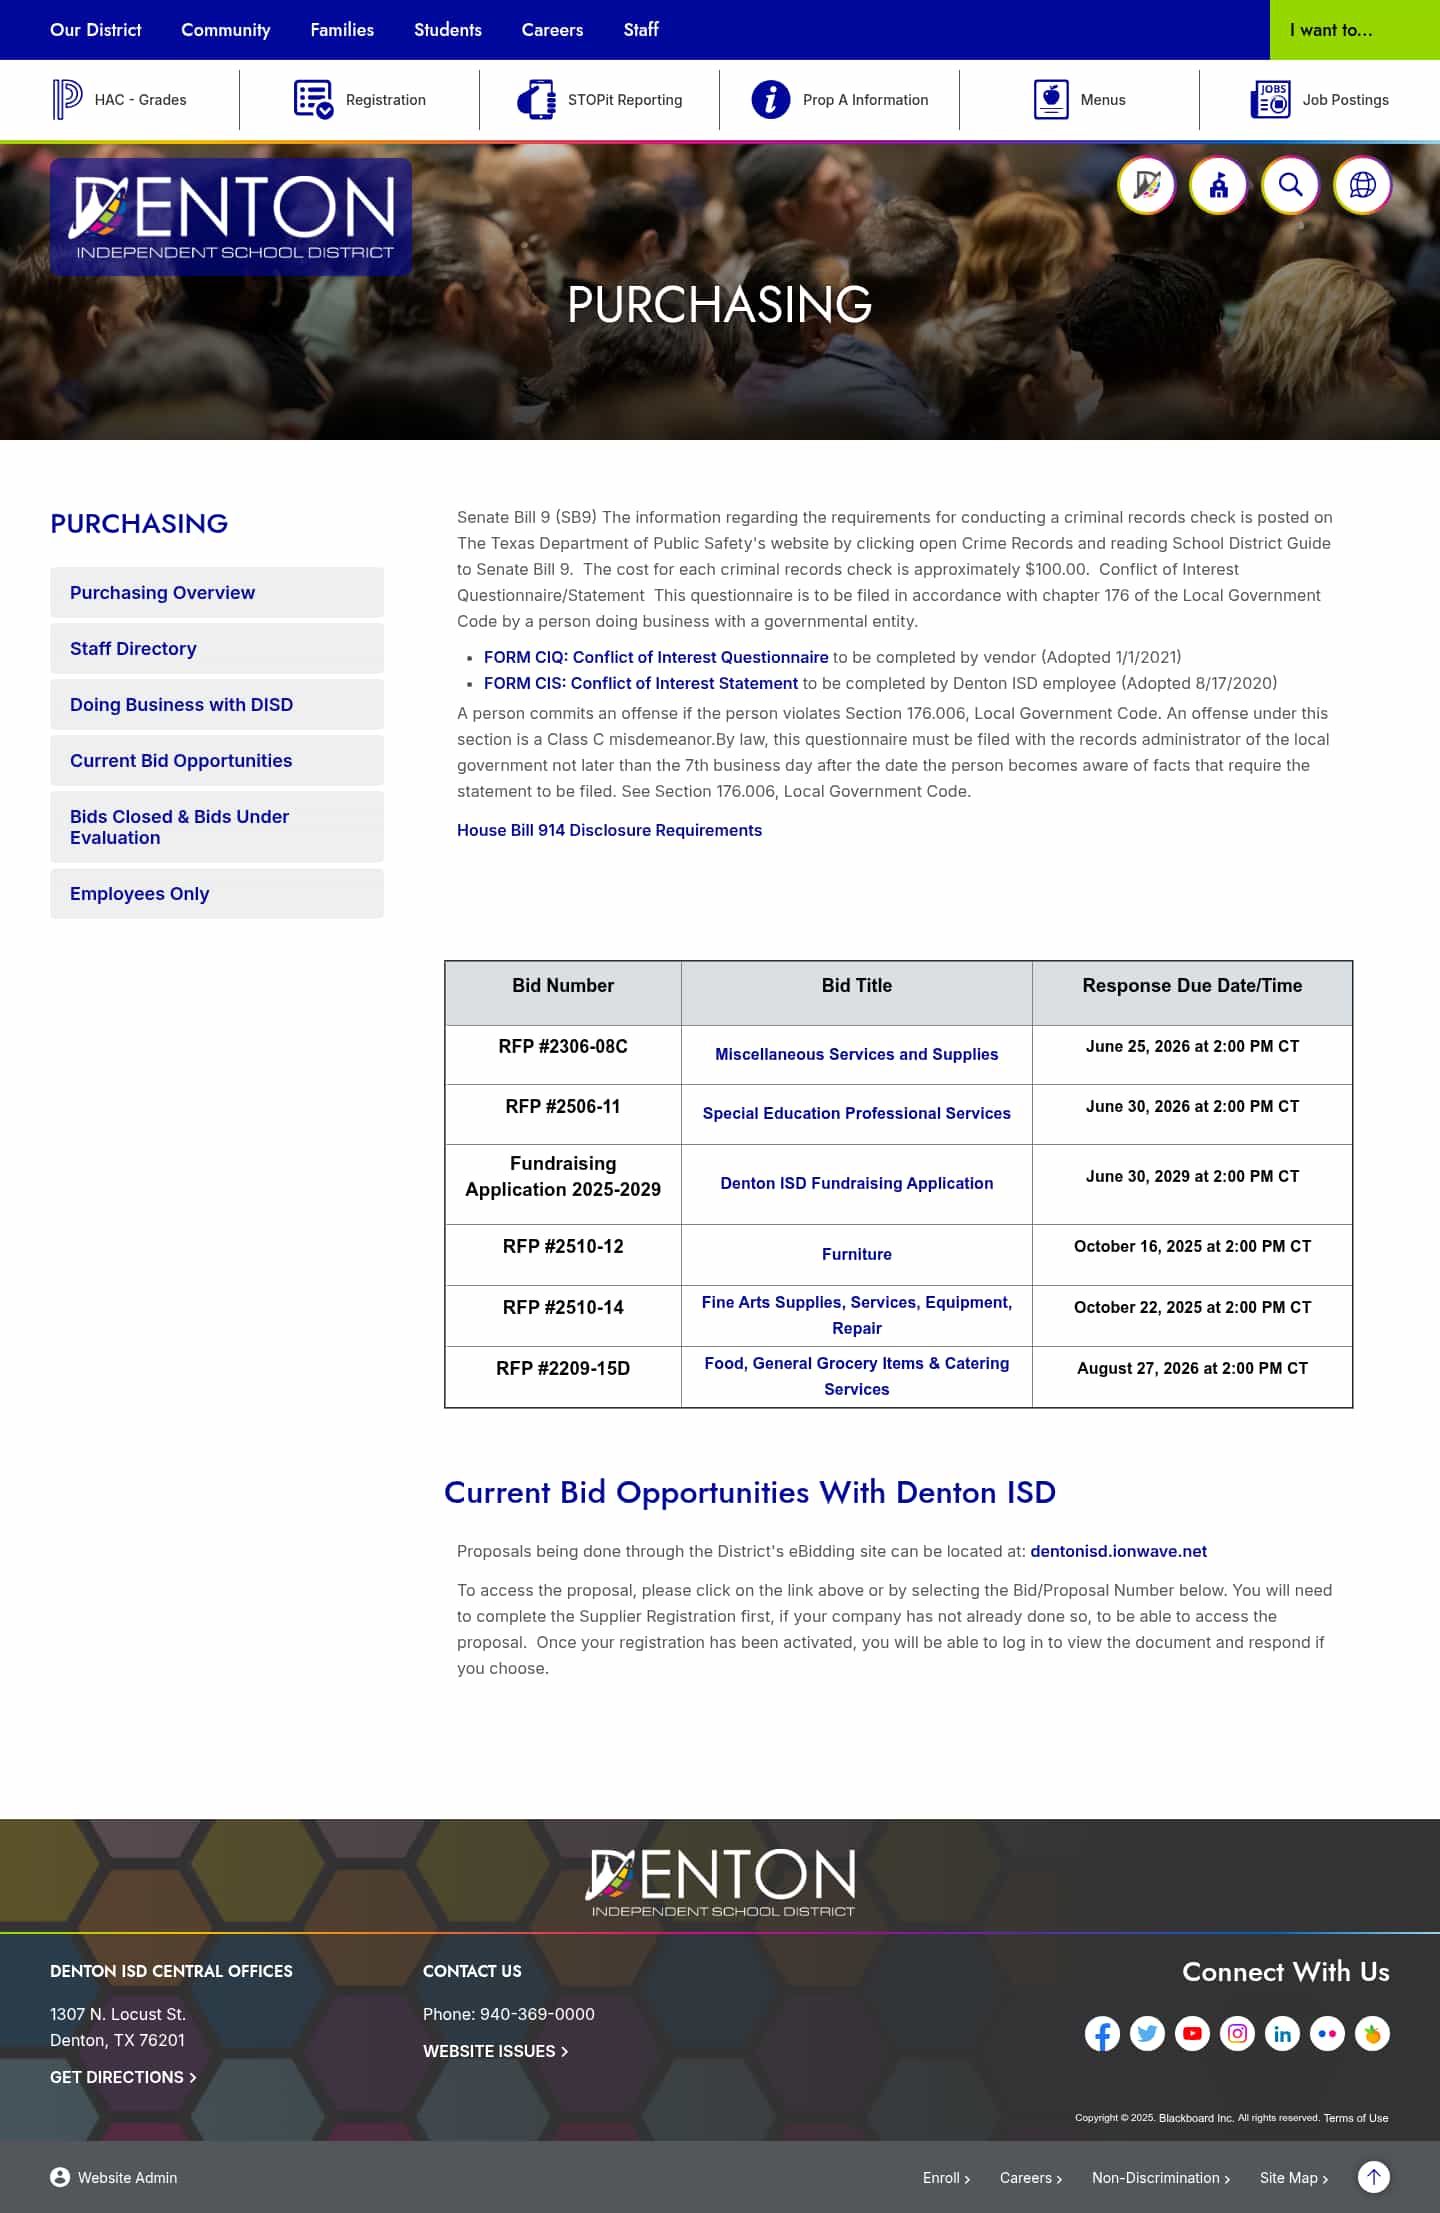Select Employees Only sidebar item
Image resolution: width=1440 pixels, height=2213 pixels.
coord(217,893)
